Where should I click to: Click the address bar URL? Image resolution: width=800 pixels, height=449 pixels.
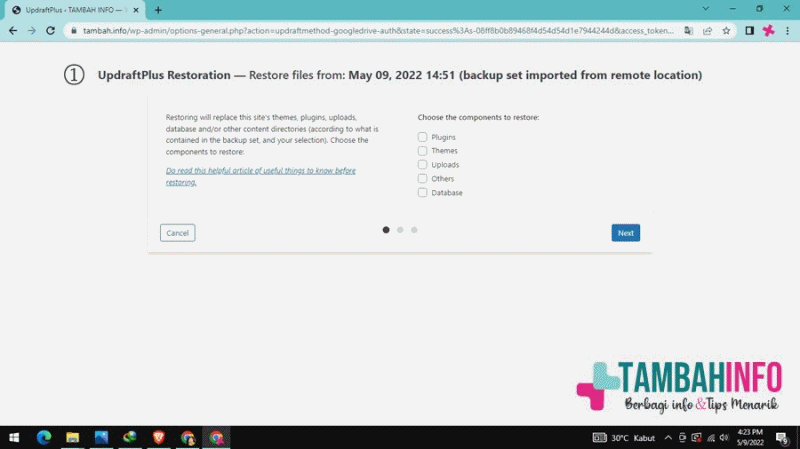coord(378,31)
